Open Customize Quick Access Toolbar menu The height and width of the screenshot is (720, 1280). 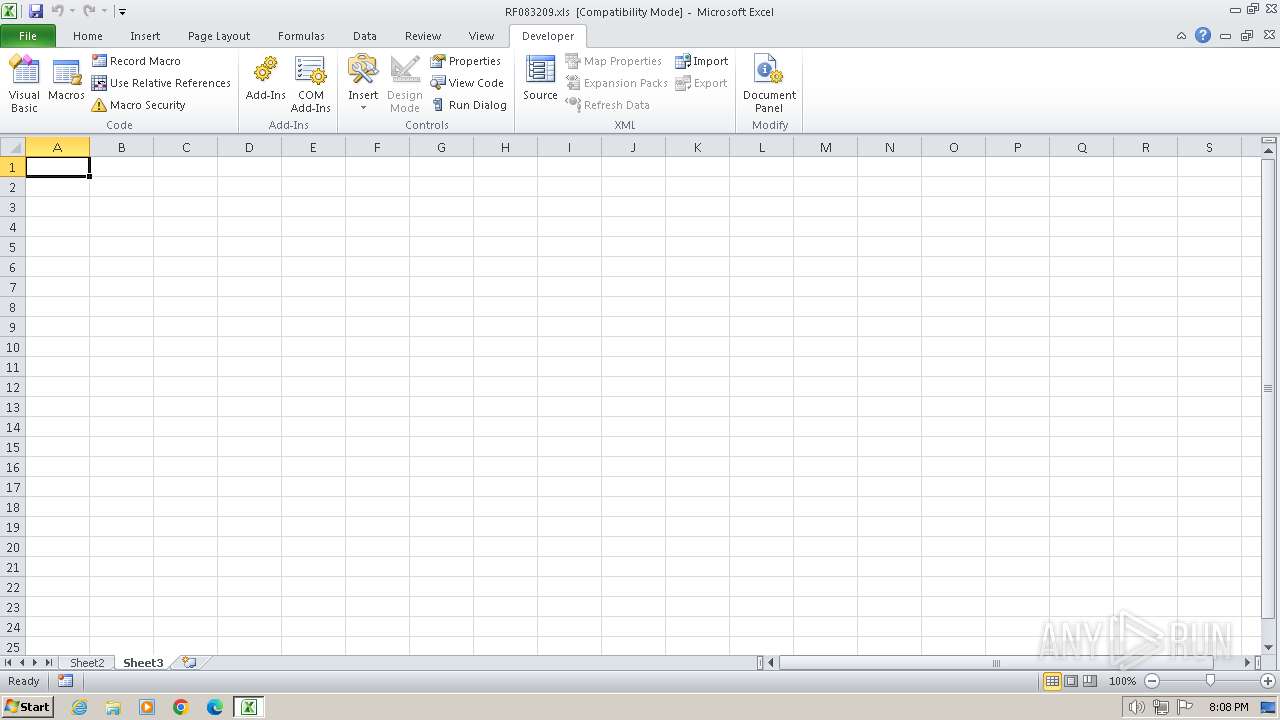pyautogui.click(x=122, y=12)
